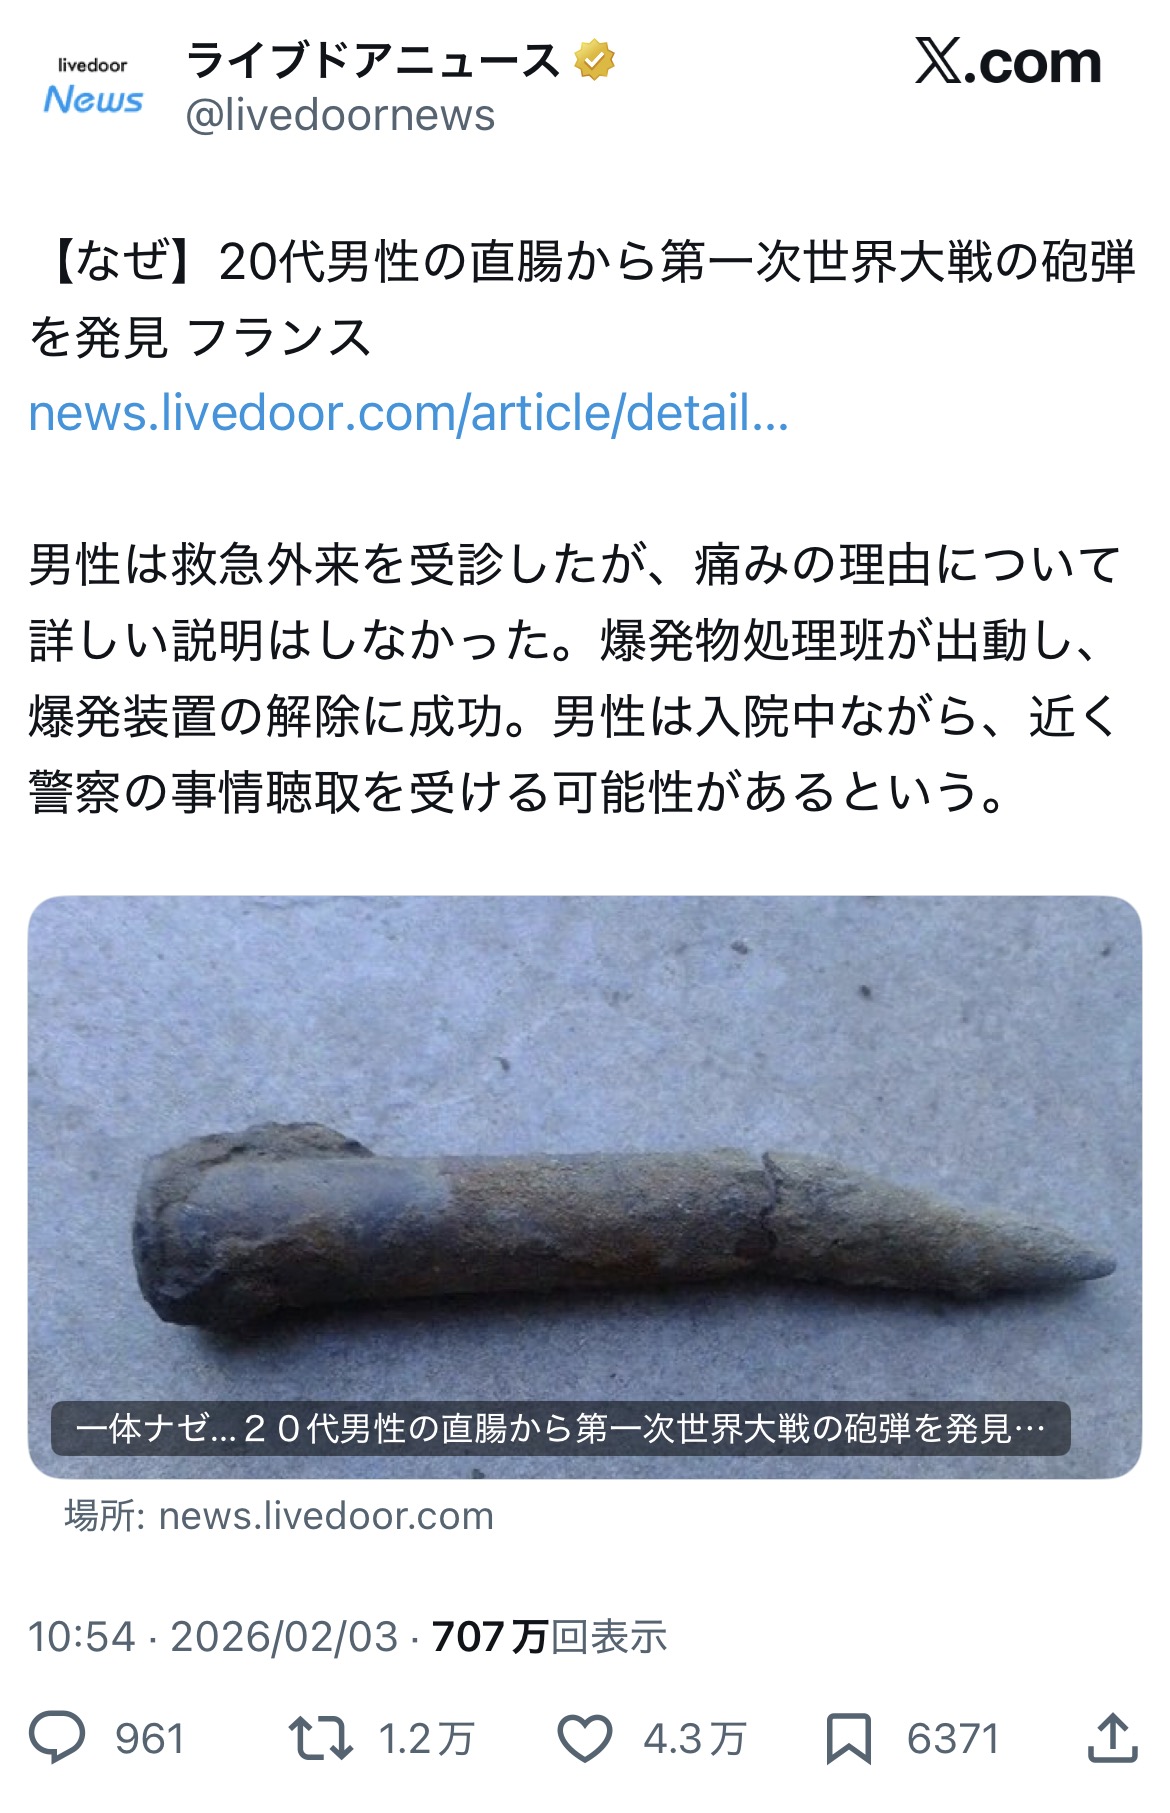This screenshot has width=1170, height=1813.
Task: Click the 6371 bookmarks count
Action: [x=953, y=1739]
